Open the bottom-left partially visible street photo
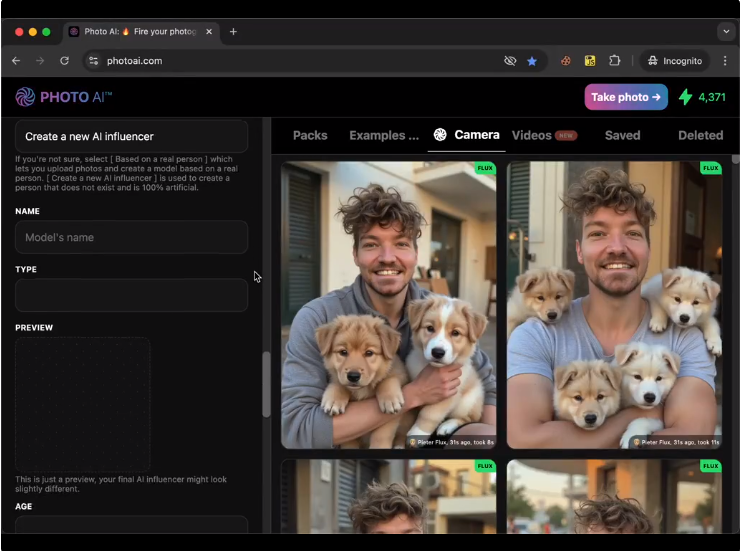Image resolution: width=740 pixels, height=551 pixels. [x=388, y=497]
